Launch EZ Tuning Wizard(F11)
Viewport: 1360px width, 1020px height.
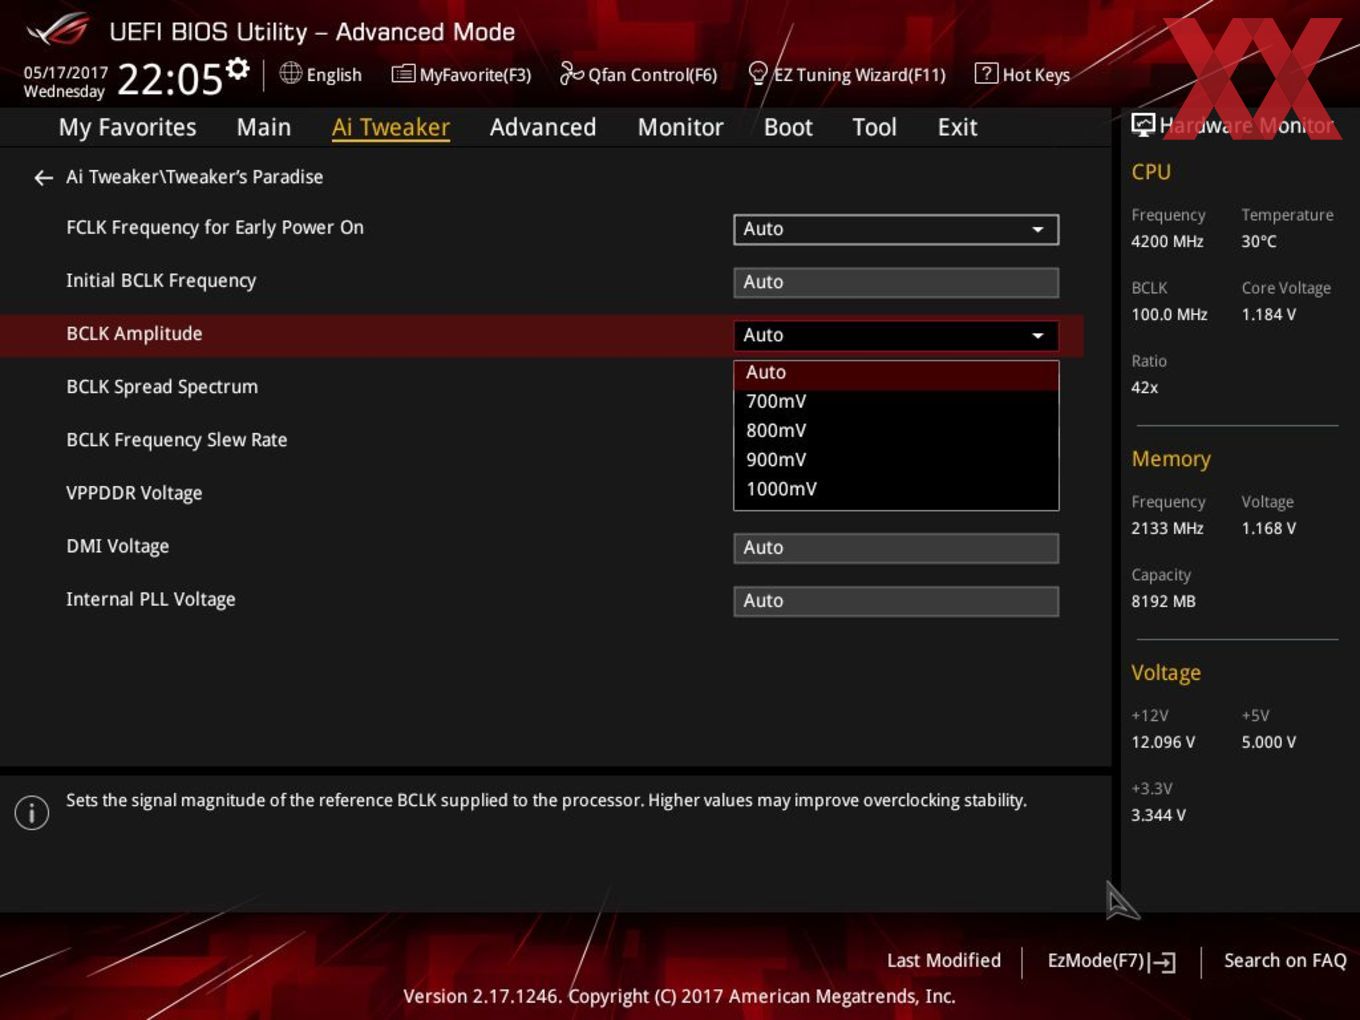(x=846, y=75)
